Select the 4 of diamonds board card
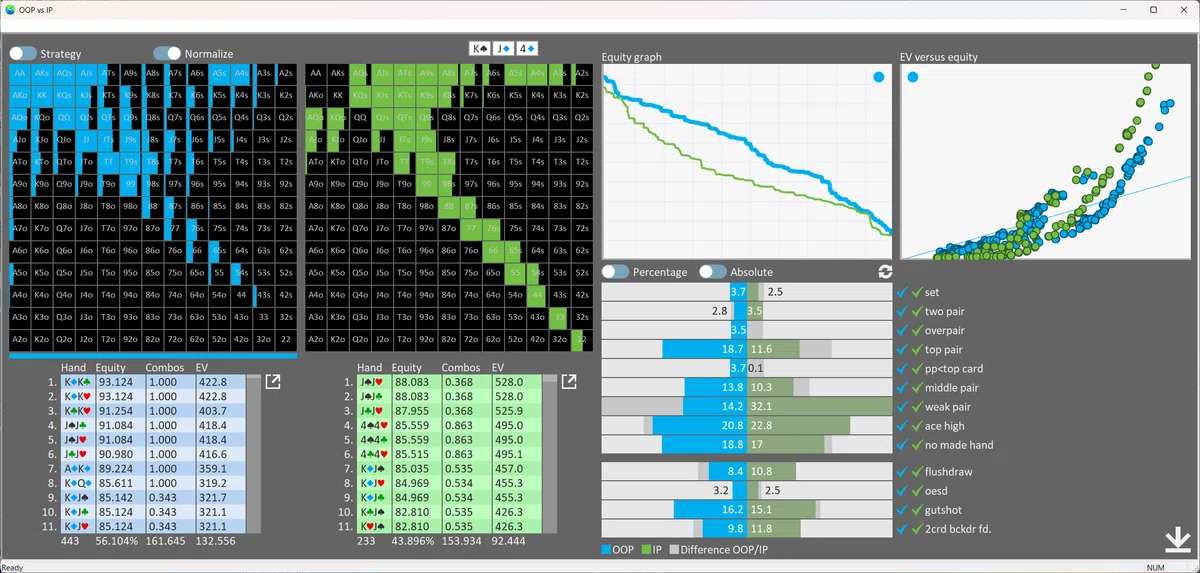The image size is (1200, 573). coord(527,48)
